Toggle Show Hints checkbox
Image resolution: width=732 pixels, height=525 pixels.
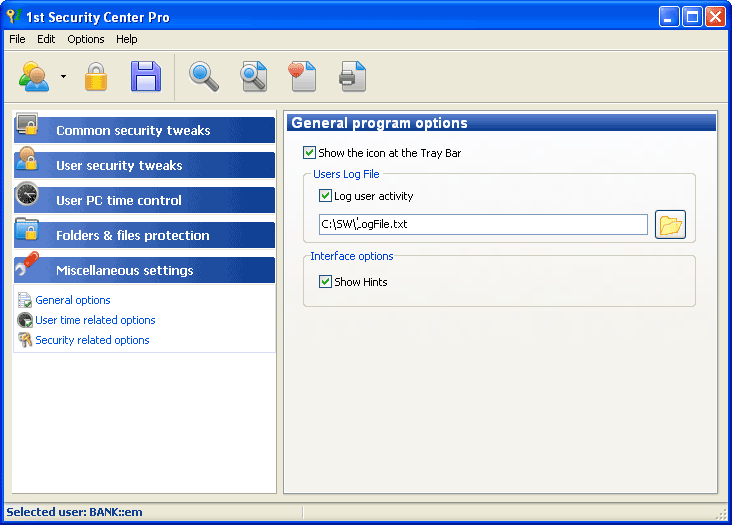[x=325, y=281]
